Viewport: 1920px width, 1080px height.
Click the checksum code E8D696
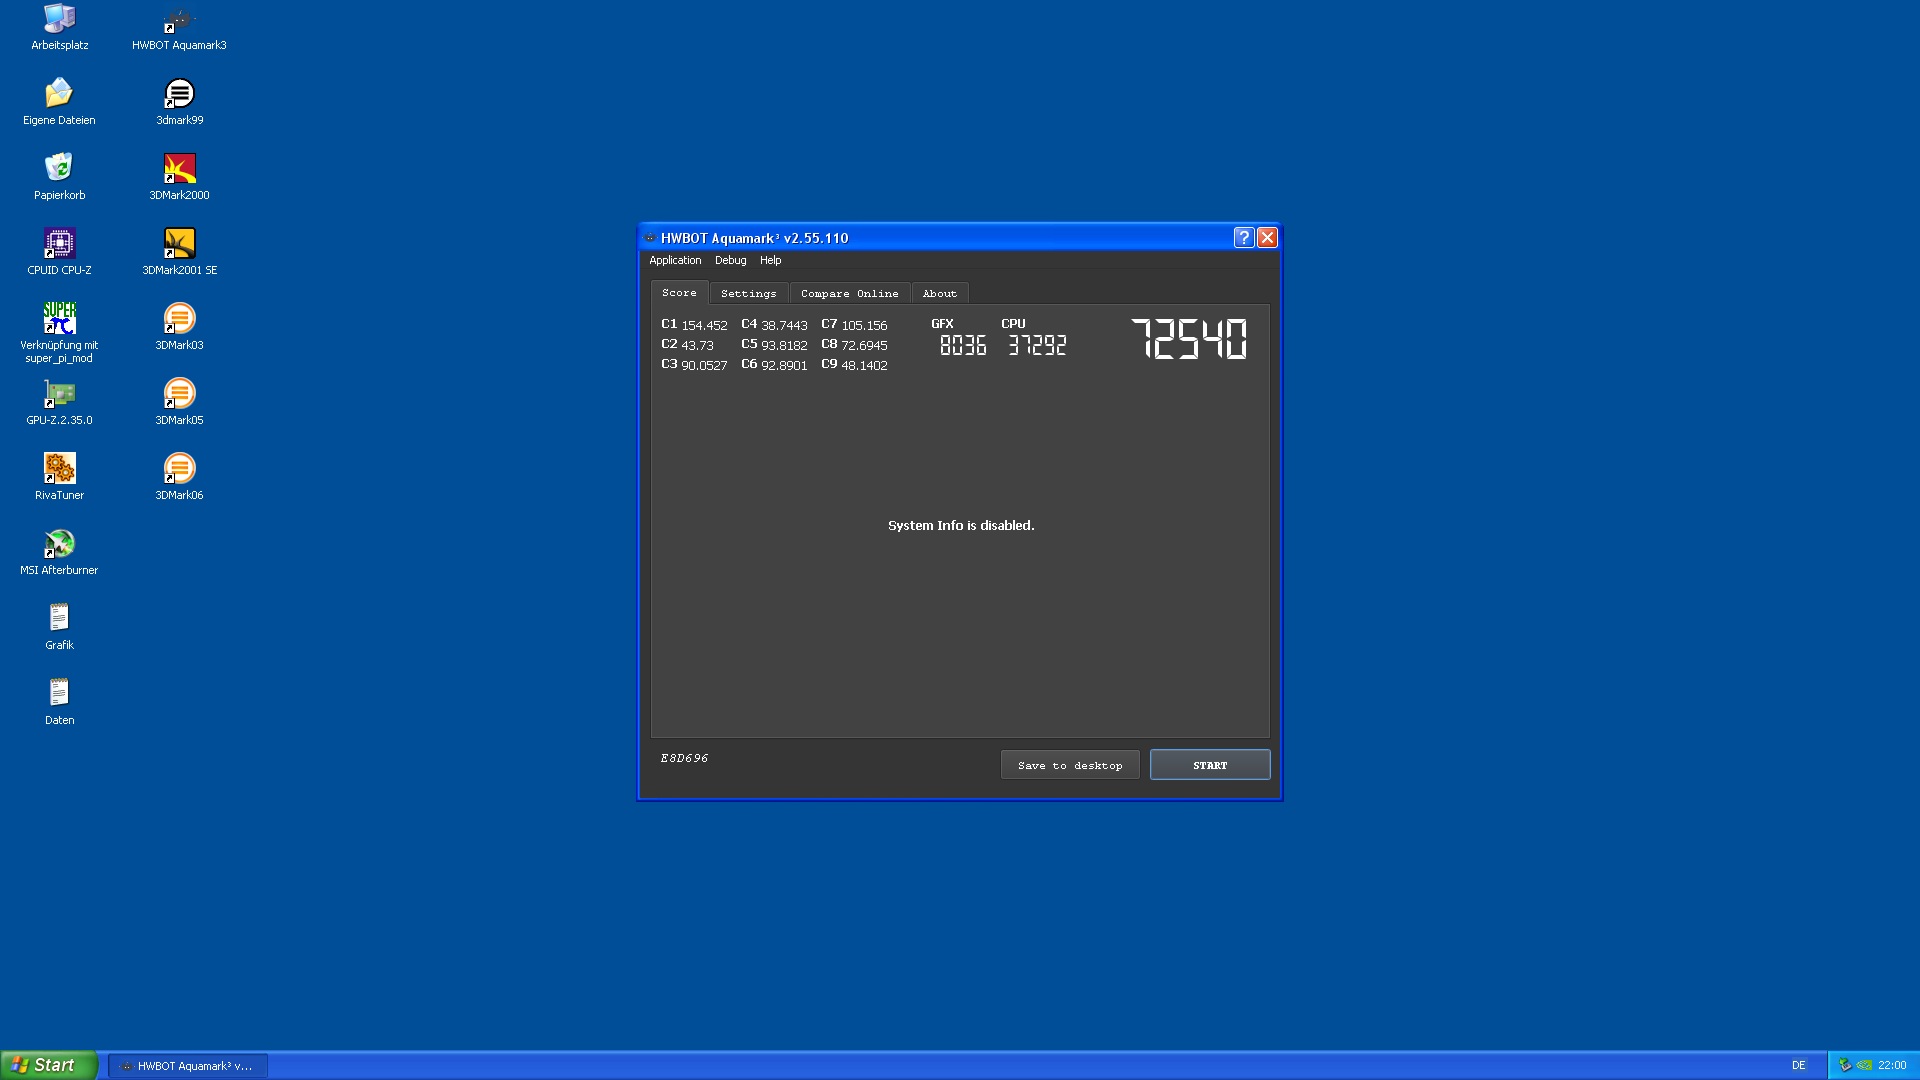pos(684,758)
